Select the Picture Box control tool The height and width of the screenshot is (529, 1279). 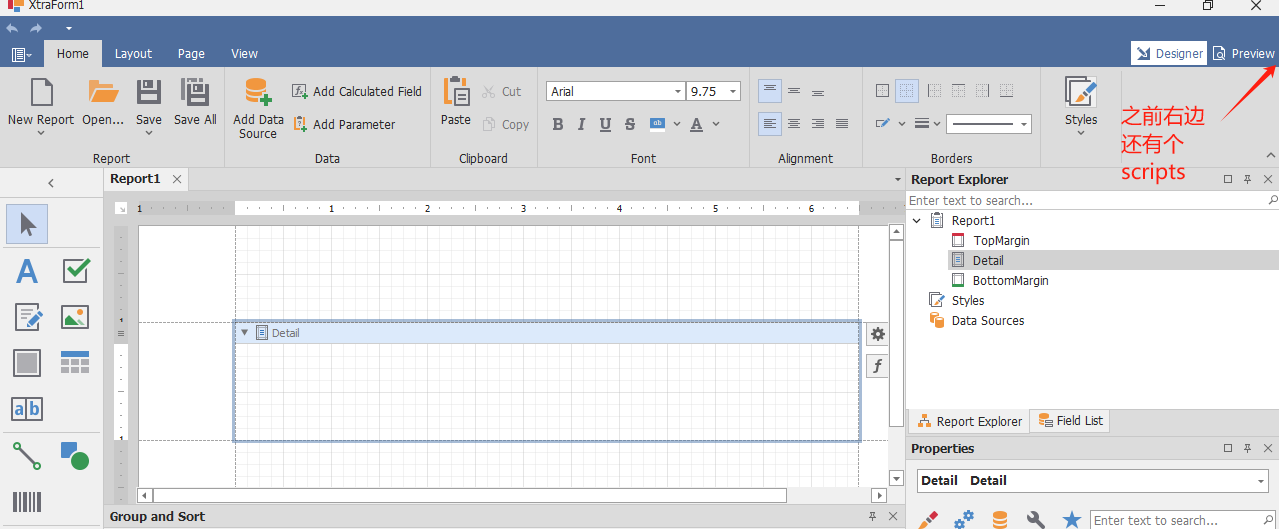[x=75, y=317]
